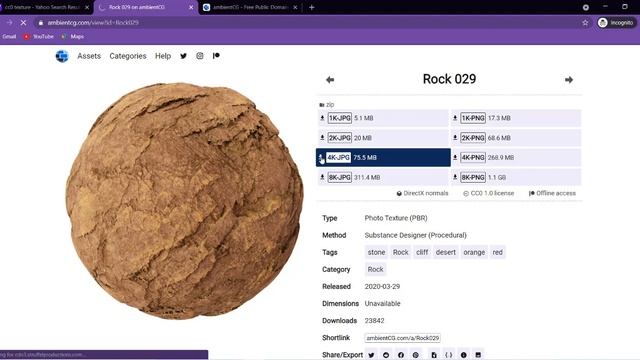Switch to the Yahoo Search Results tab
The width and height of the screenshot is (640, 360).
point(41,7)
